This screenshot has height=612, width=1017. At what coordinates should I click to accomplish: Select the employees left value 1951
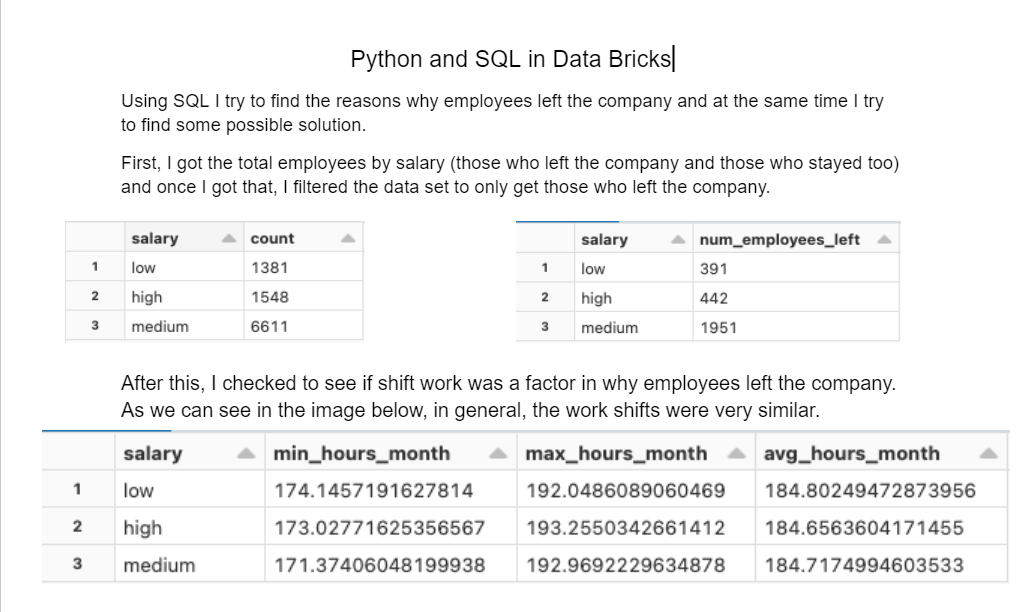coord(718,327)
